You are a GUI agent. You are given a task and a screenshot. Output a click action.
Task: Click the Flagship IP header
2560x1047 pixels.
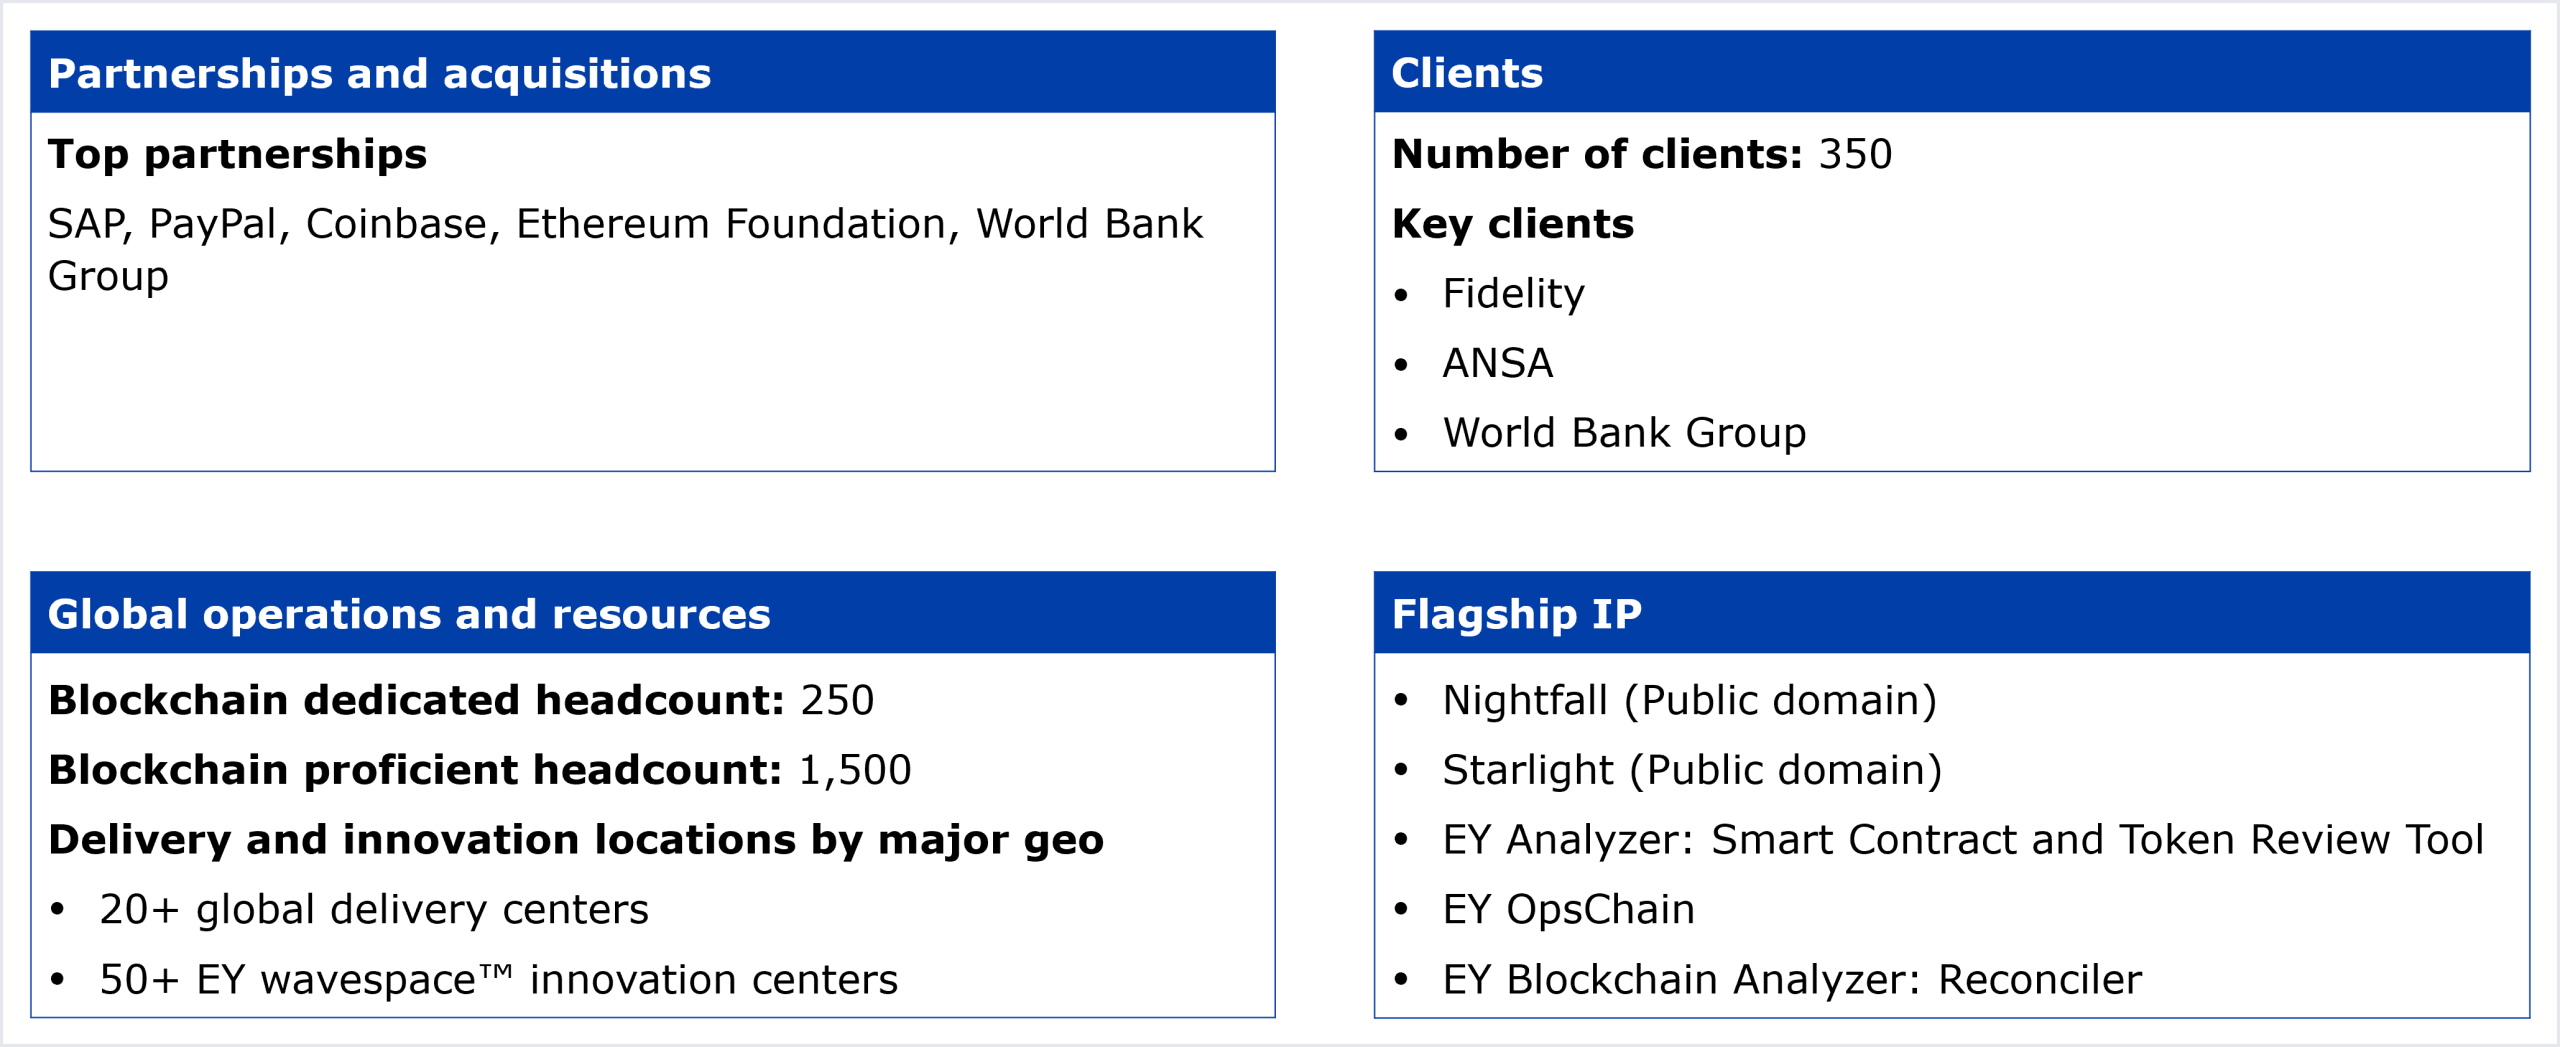click(1516, 614)
